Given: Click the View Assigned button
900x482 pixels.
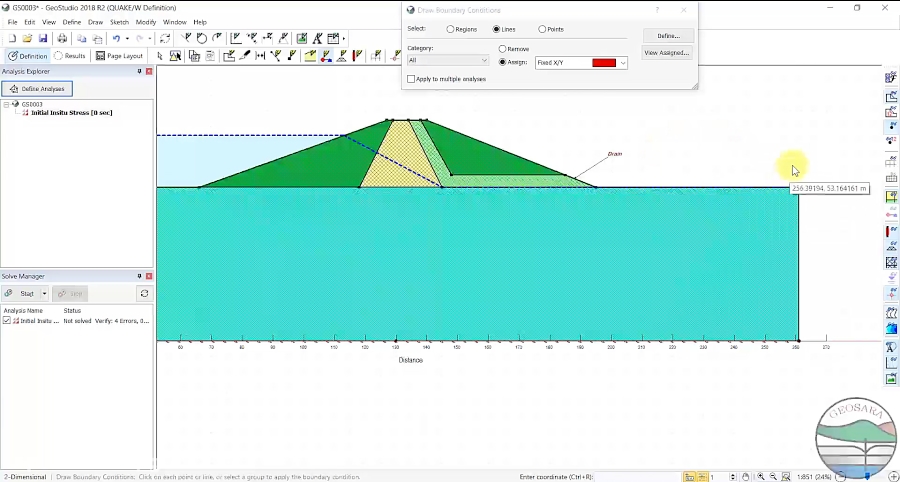Looking at the screenshot, I should (x=667, y=53).
